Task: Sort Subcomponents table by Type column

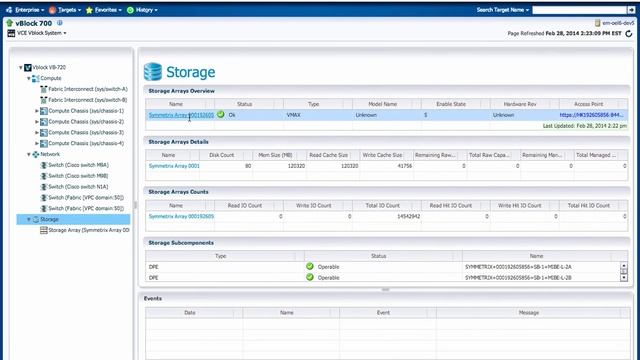Action: pos(220,256)
